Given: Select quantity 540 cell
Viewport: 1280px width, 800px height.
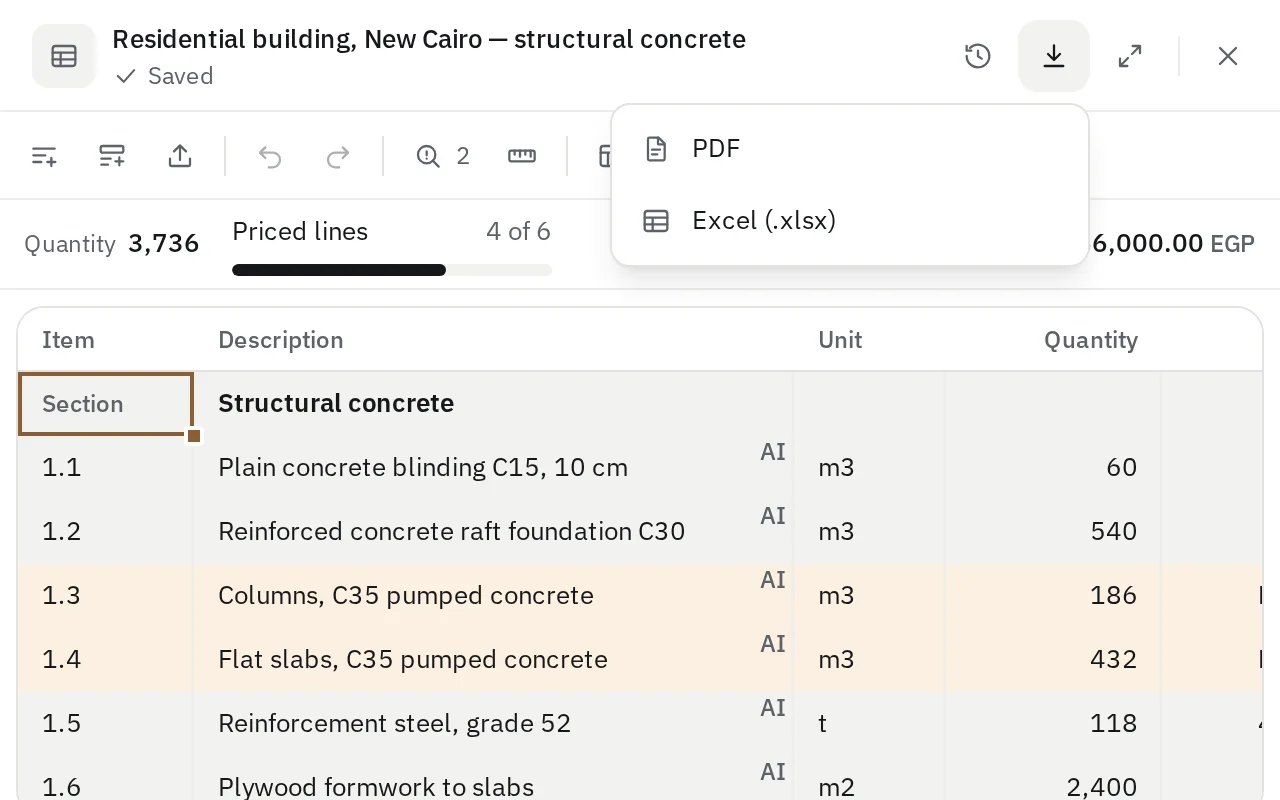Looking at the screenshot, I should [x=1054, y=532].
